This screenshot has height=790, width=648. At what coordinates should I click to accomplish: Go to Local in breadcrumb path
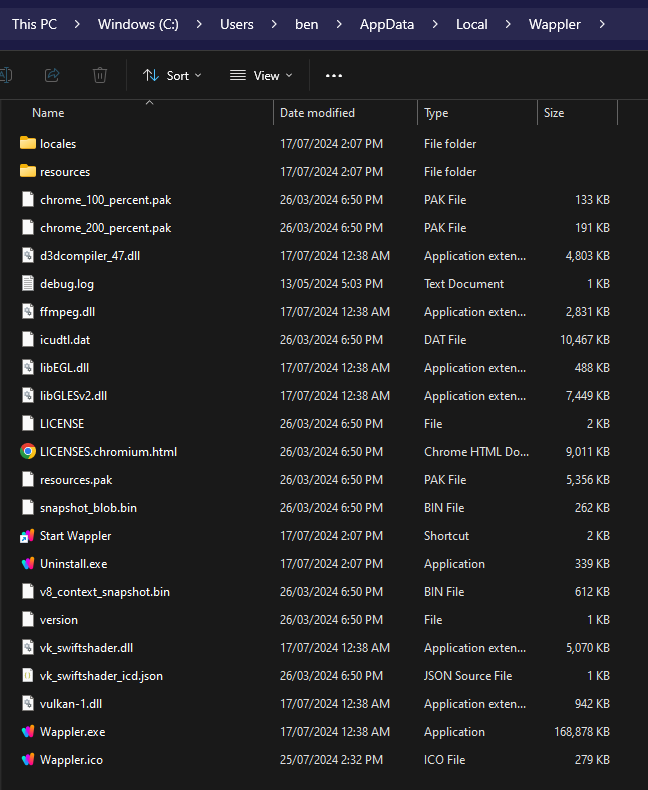coord(471,24)
